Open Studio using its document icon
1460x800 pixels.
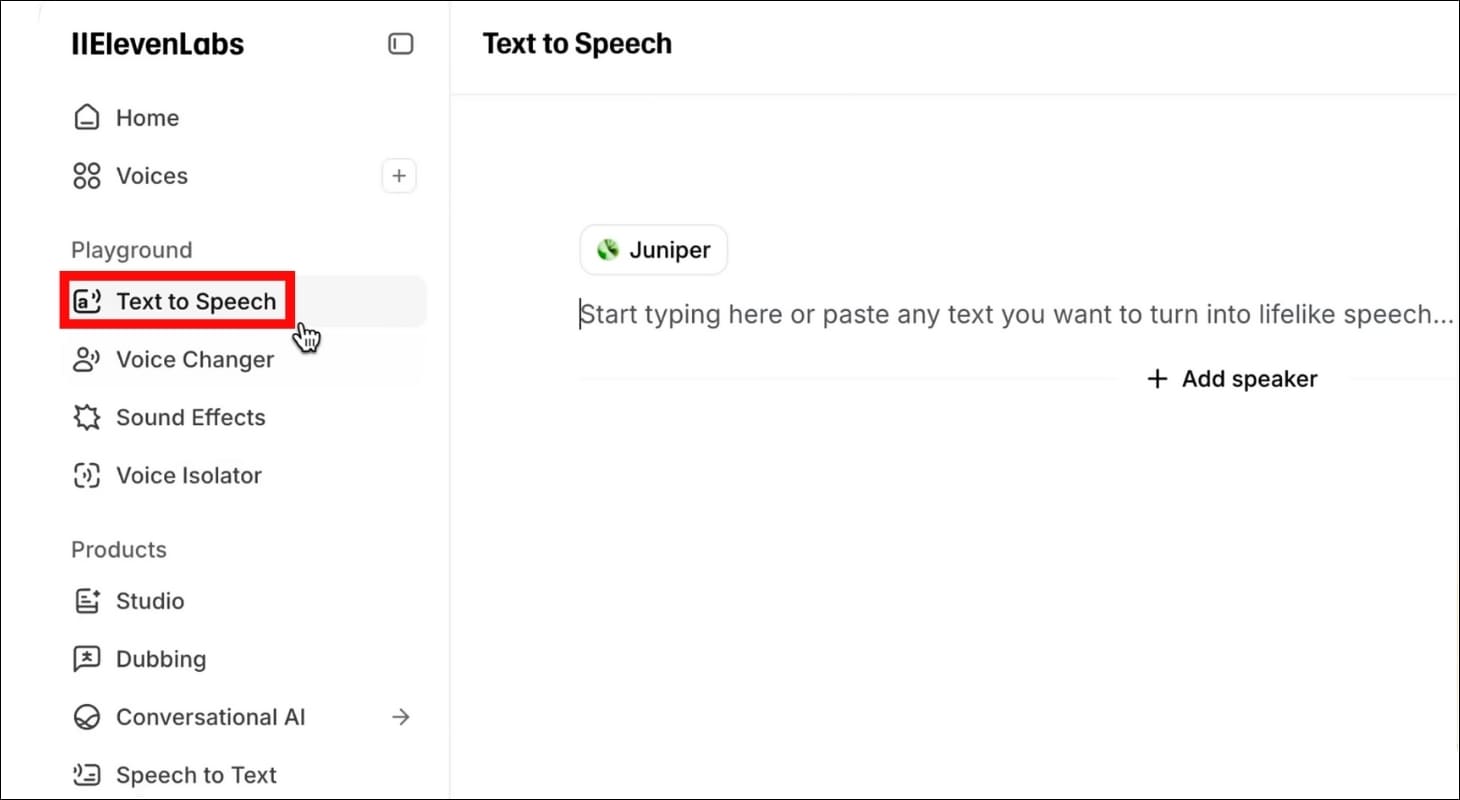(x=88, y=600)
